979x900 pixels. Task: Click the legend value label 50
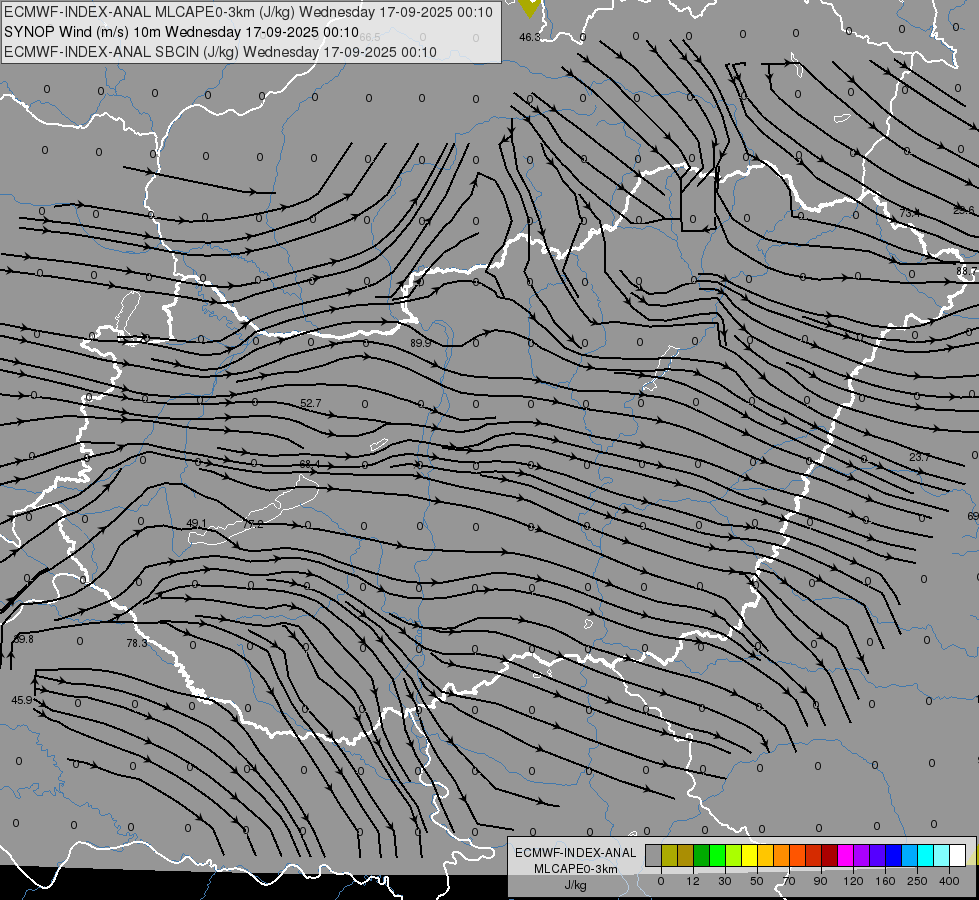point(757,881)
